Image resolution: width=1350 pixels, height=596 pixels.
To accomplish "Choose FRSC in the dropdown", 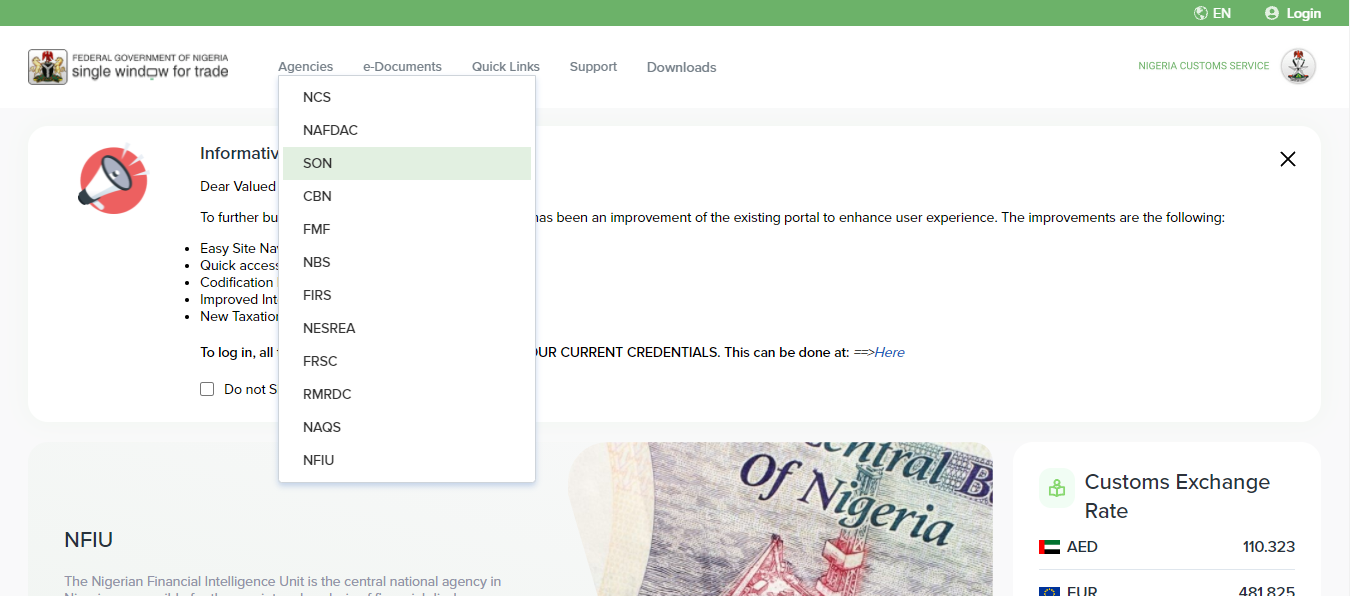I will 407,361.
